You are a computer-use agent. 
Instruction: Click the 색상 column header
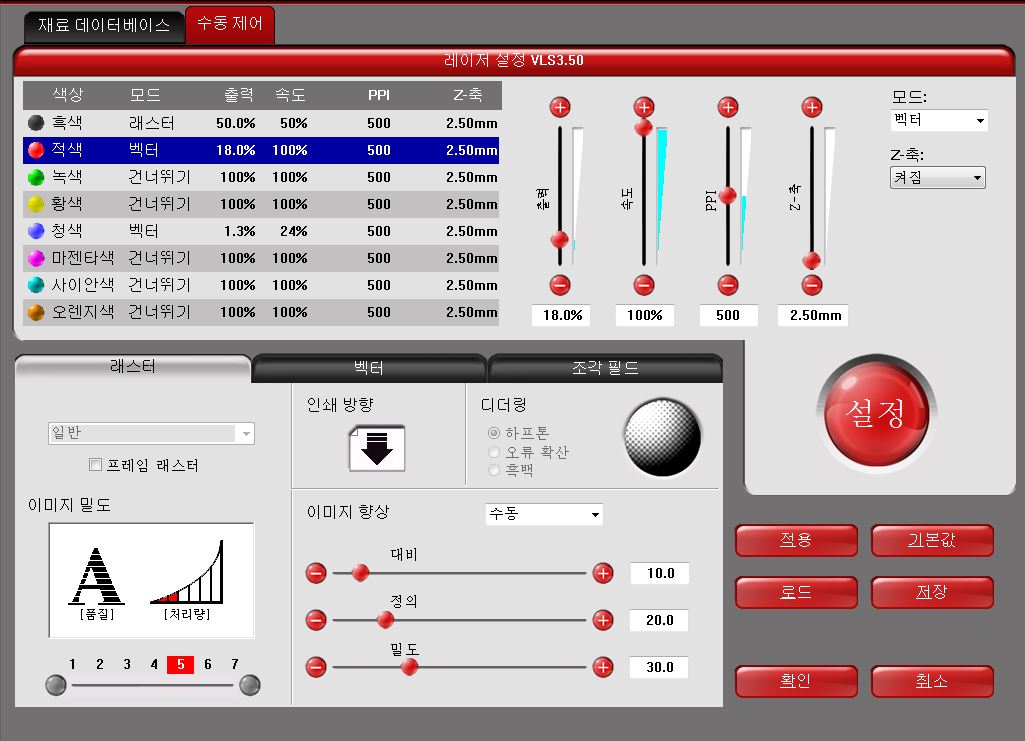[x=67, y=95]
